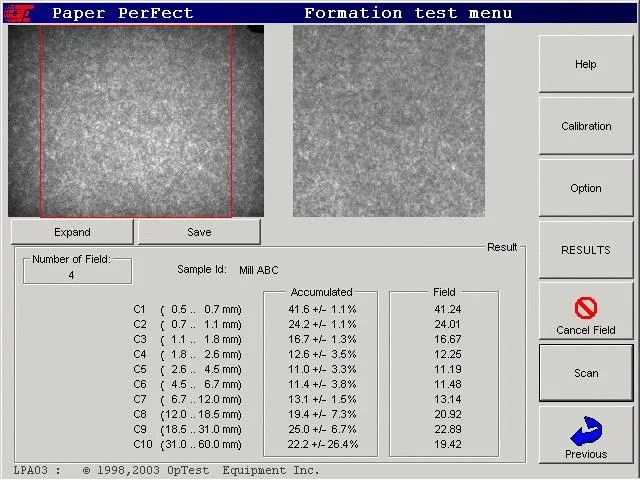The height and width of the screenshot is (480, 640).
Task: Click the OpTest logo in title bar
Action: (x=18, y=13)
